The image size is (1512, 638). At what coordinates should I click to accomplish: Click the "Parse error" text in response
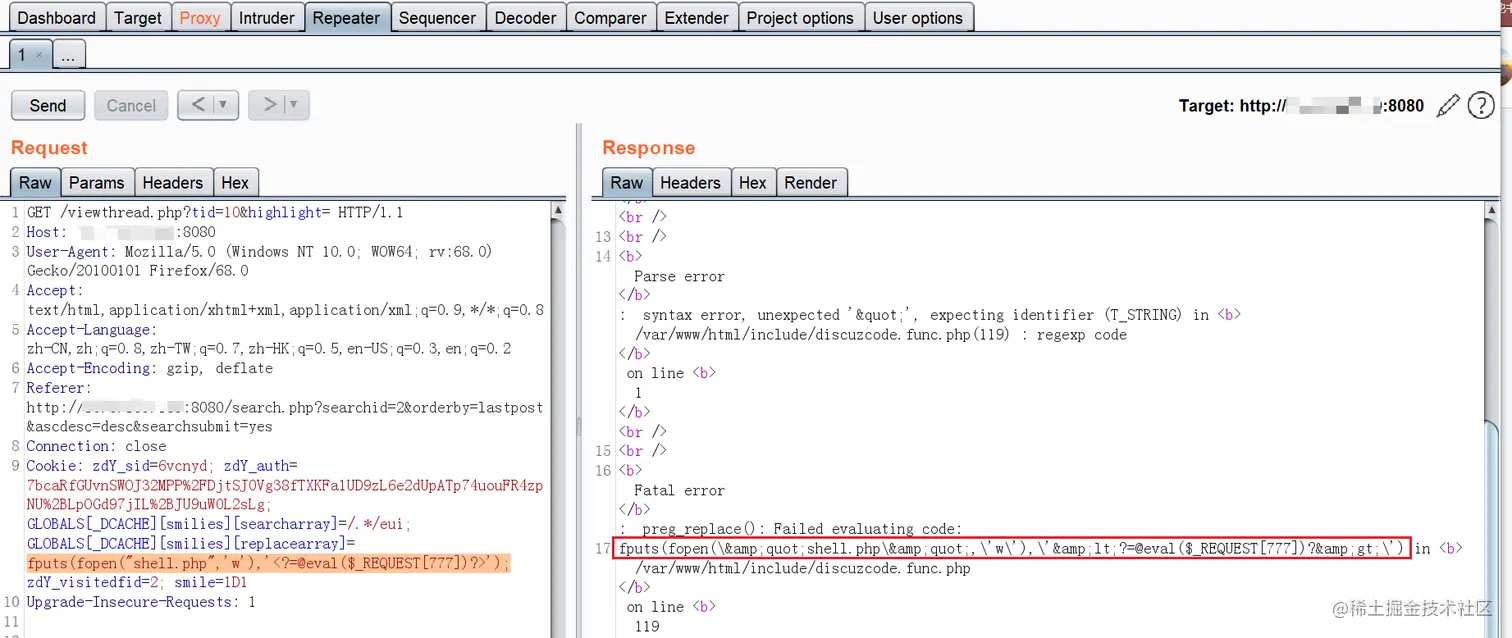[x=679, y=276]
